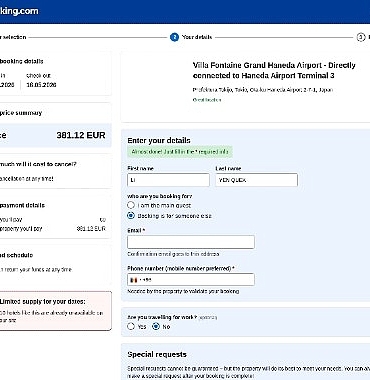Select step 2 Your details circle
This screenshot has height=380, width=370.
pyautogui.click(x=174, y=37)
